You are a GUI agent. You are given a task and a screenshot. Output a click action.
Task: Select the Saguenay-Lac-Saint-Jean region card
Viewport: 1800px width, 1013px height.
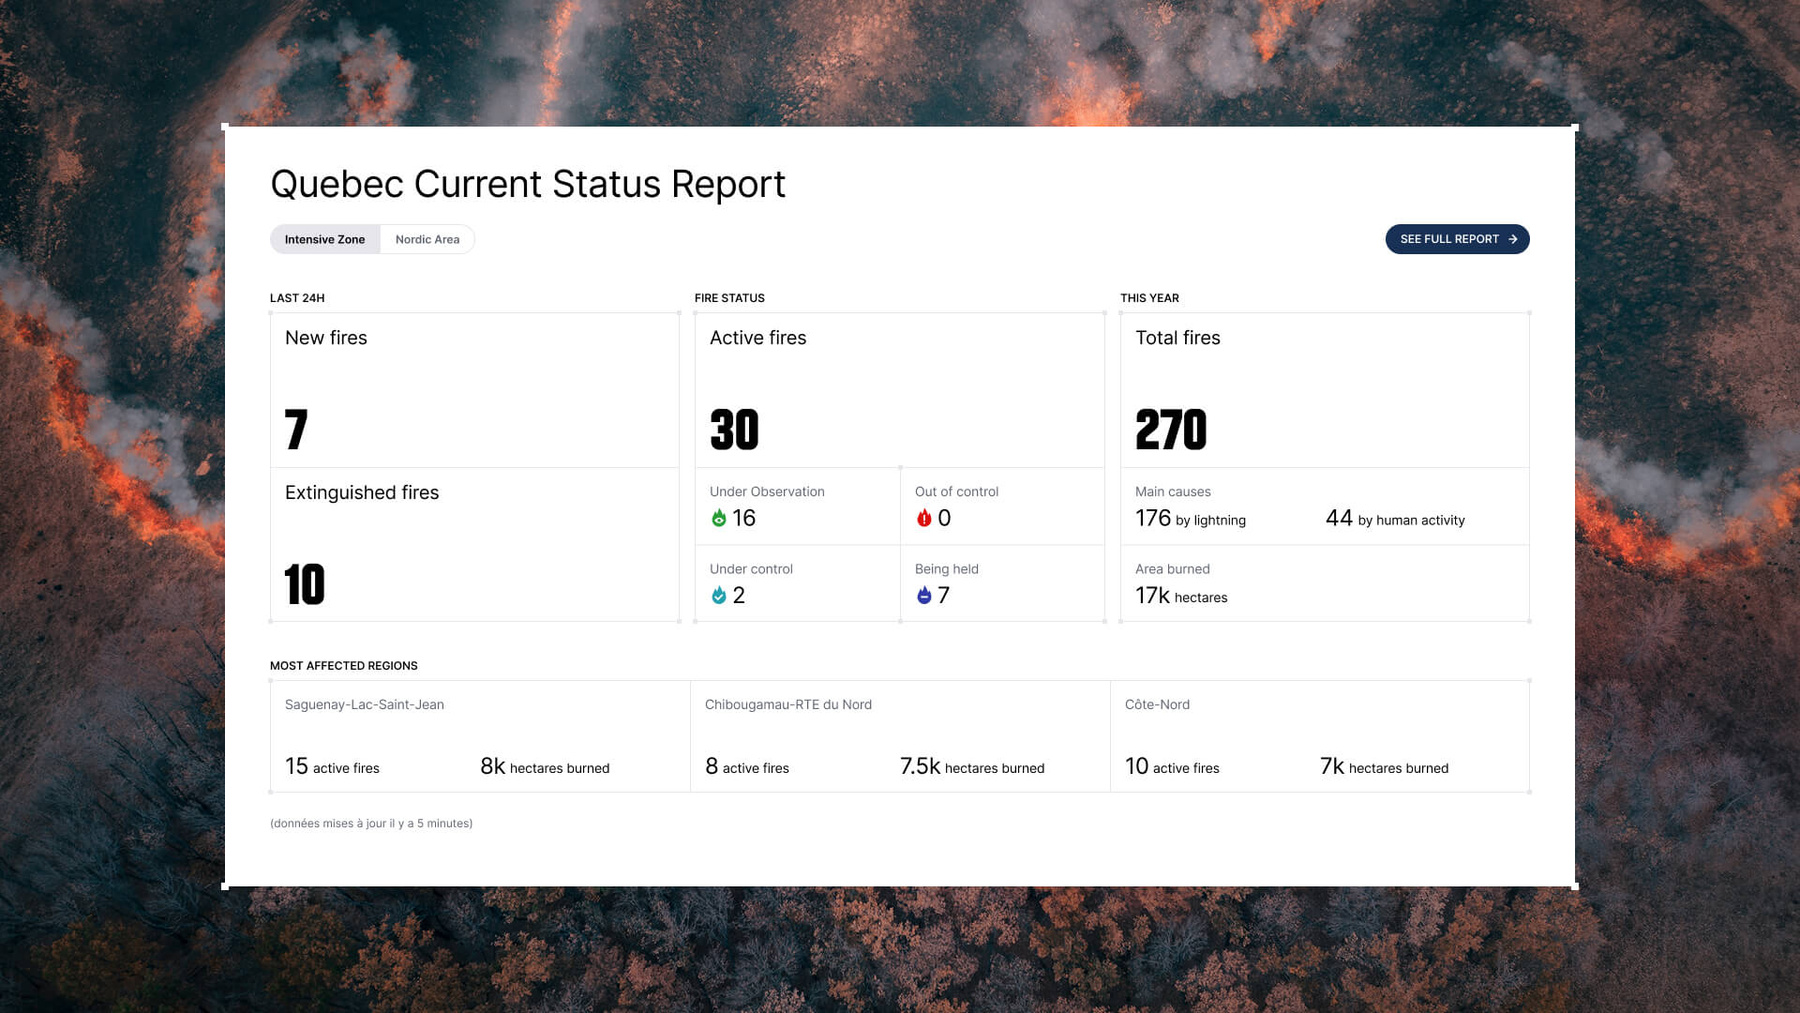480,736
